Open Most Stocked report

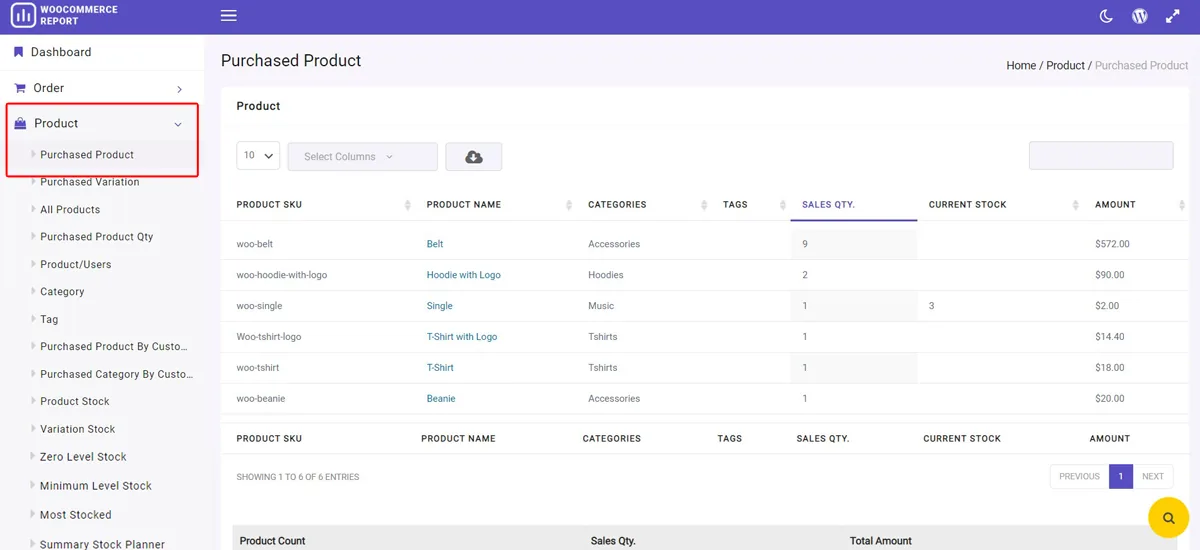tap(76, 515)
